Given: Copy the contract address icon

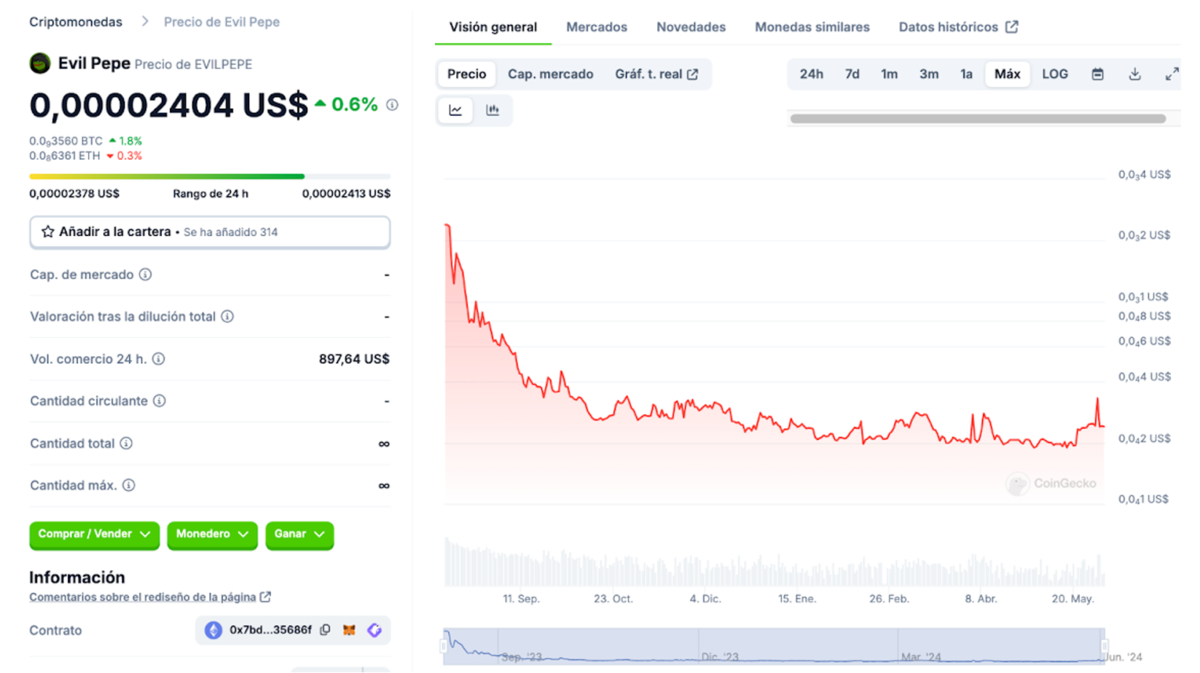Looking at the screenshot, I should pos(325,630).
